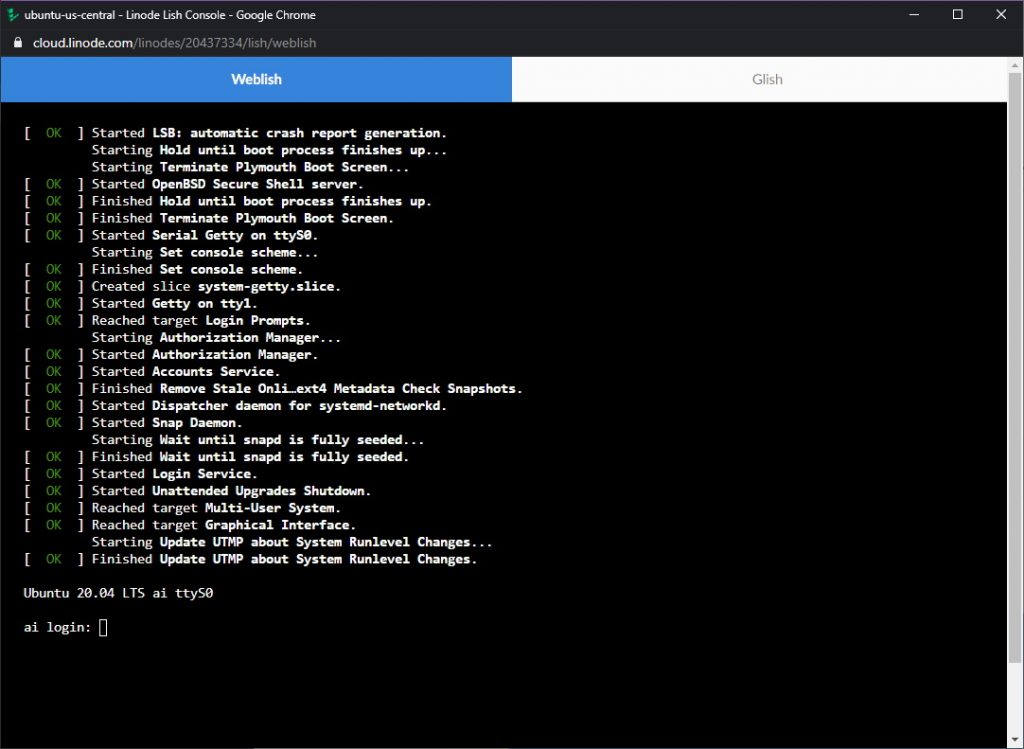Click the line 'Started OpenBSD Secure Shell server.'
The image size is (1024, 749).
click(227, 184)
